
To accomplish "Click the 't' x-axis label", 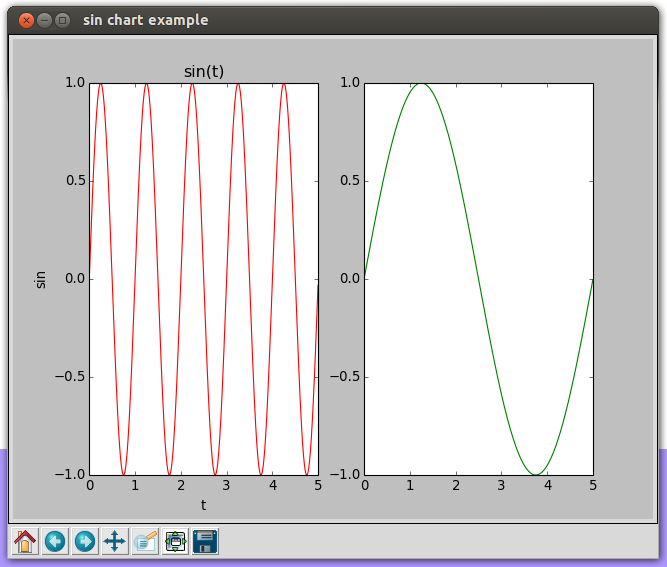I will (203, 505).
